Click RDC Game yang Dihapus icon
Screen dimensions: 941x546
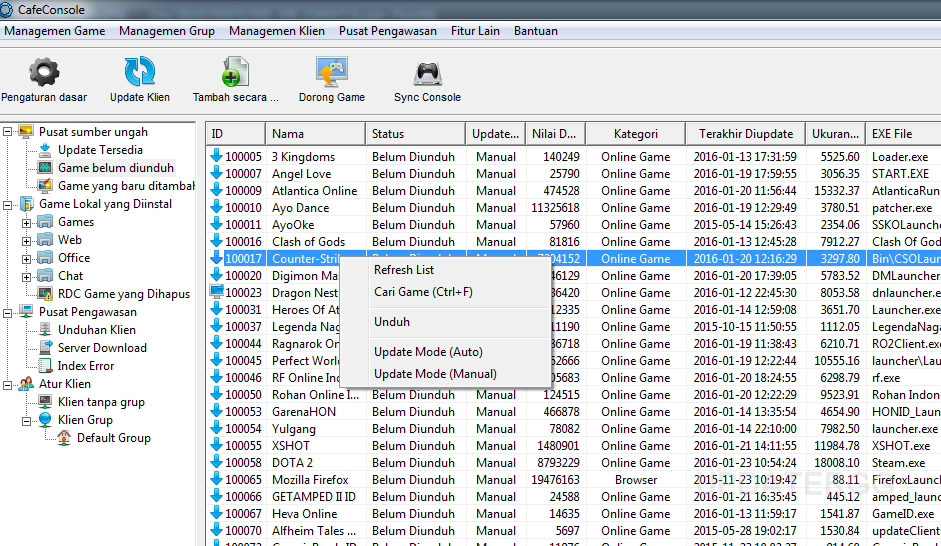[45, 294]
